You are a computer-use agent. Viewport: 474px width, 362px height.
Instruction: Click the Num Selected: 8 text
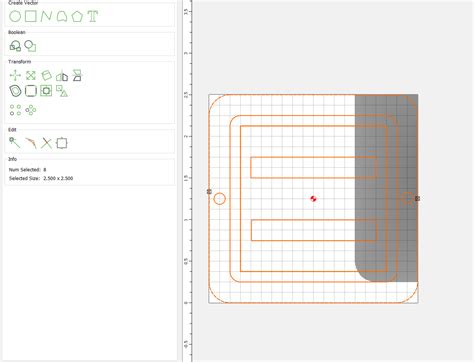(x=28, y=170)
